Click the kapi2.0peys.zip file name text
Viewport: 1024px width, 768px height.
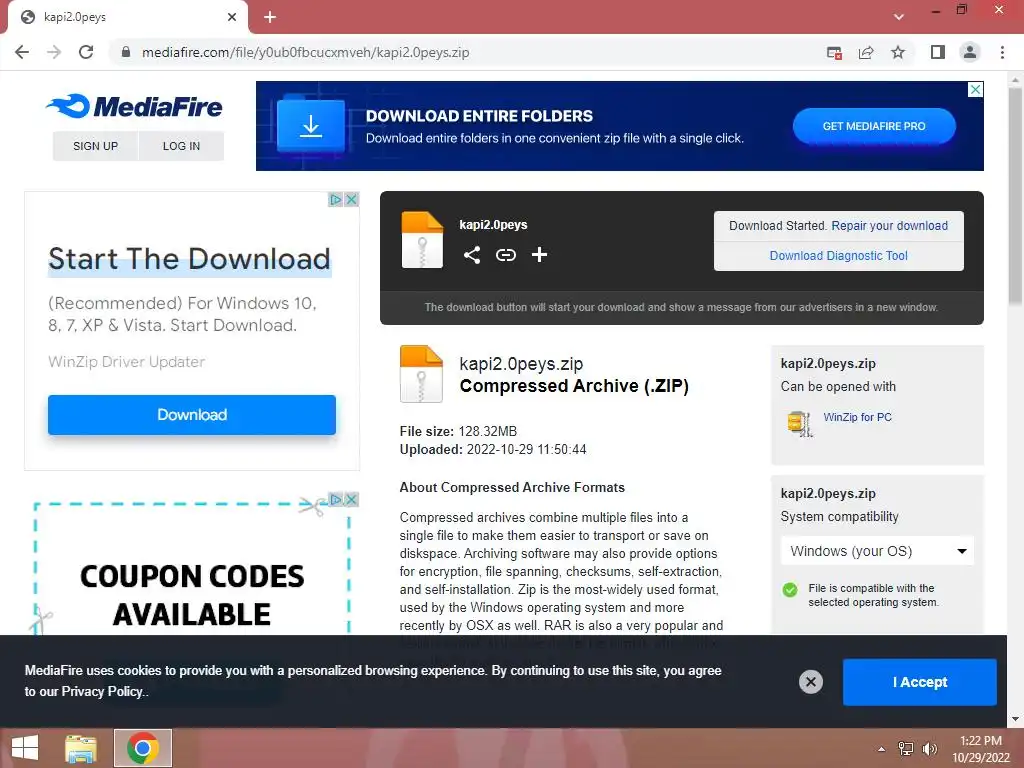coord(521,364)
